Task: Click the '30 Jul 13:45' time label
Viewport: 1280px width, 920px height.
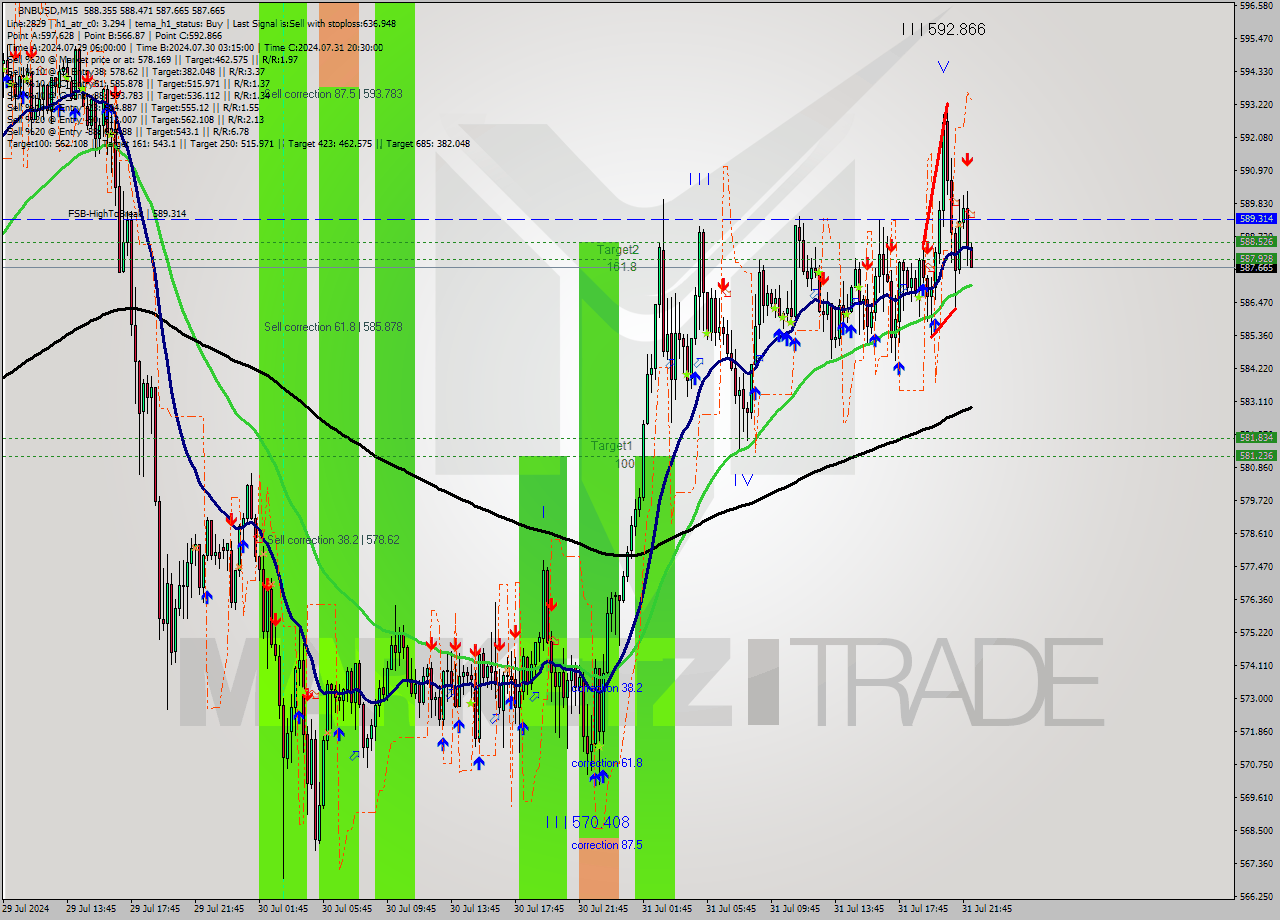Action: click(475, 909)
